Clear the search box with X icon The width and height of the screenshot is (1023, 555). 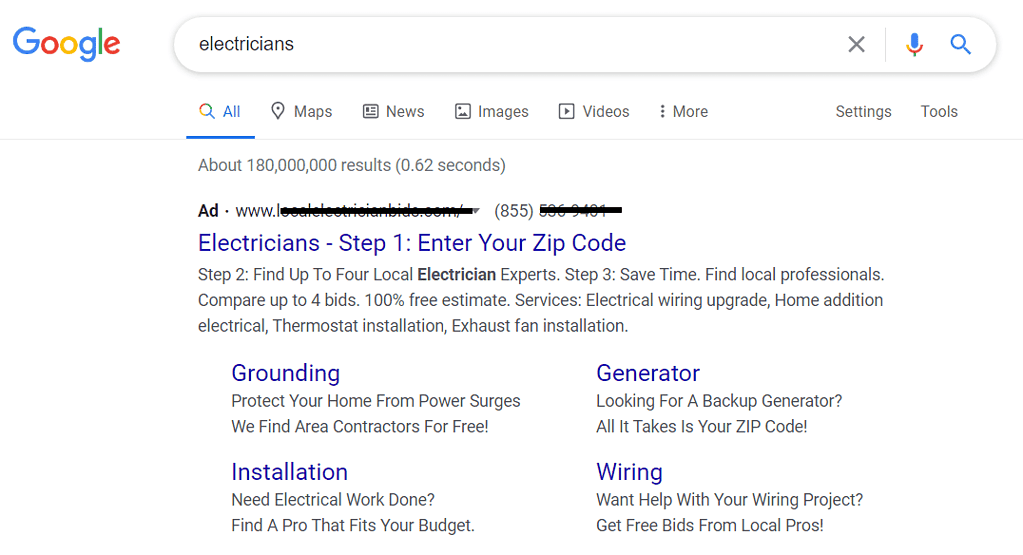pyautogui.click(x=856, y=44)
